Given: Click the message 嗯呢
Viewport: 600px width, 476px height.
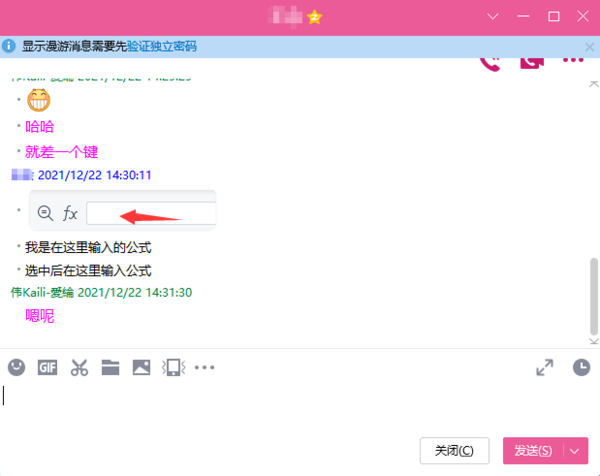Looking at the screenshot, I should 40,316.
